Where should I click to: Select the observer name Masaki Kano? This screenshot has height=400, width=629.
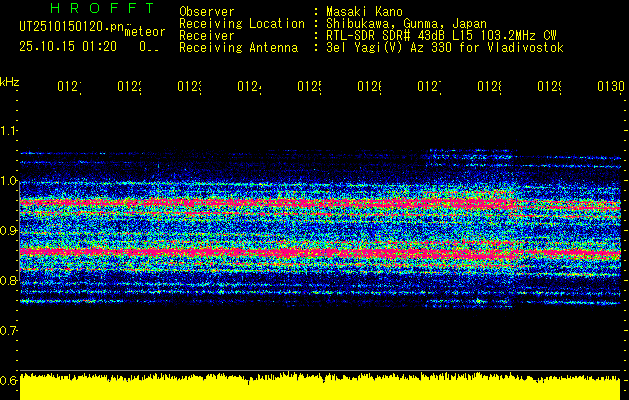coord(364,12)
